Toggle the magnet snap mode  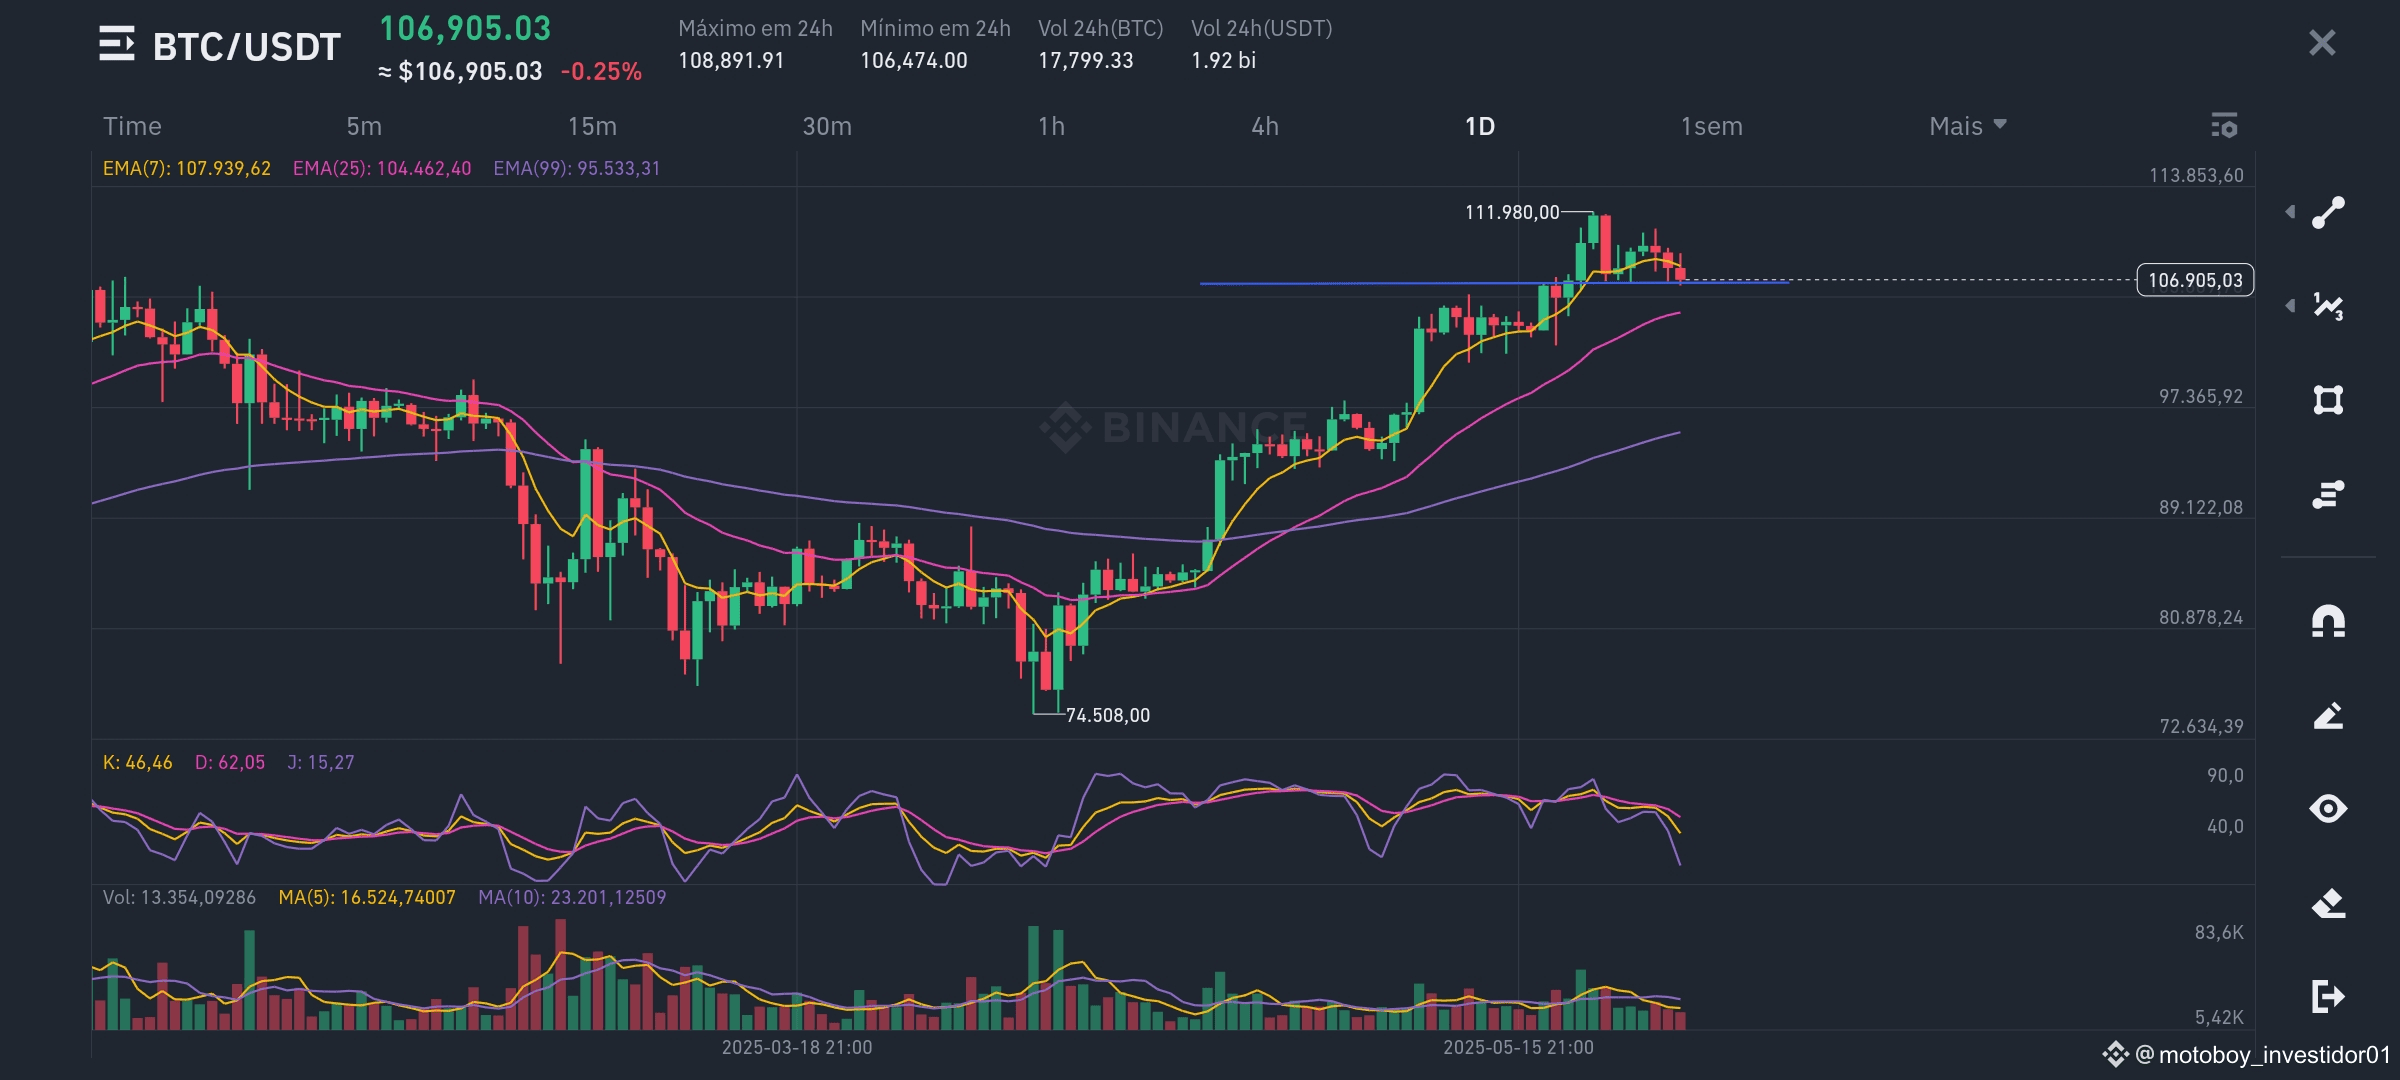click(x=2328, y=621)
